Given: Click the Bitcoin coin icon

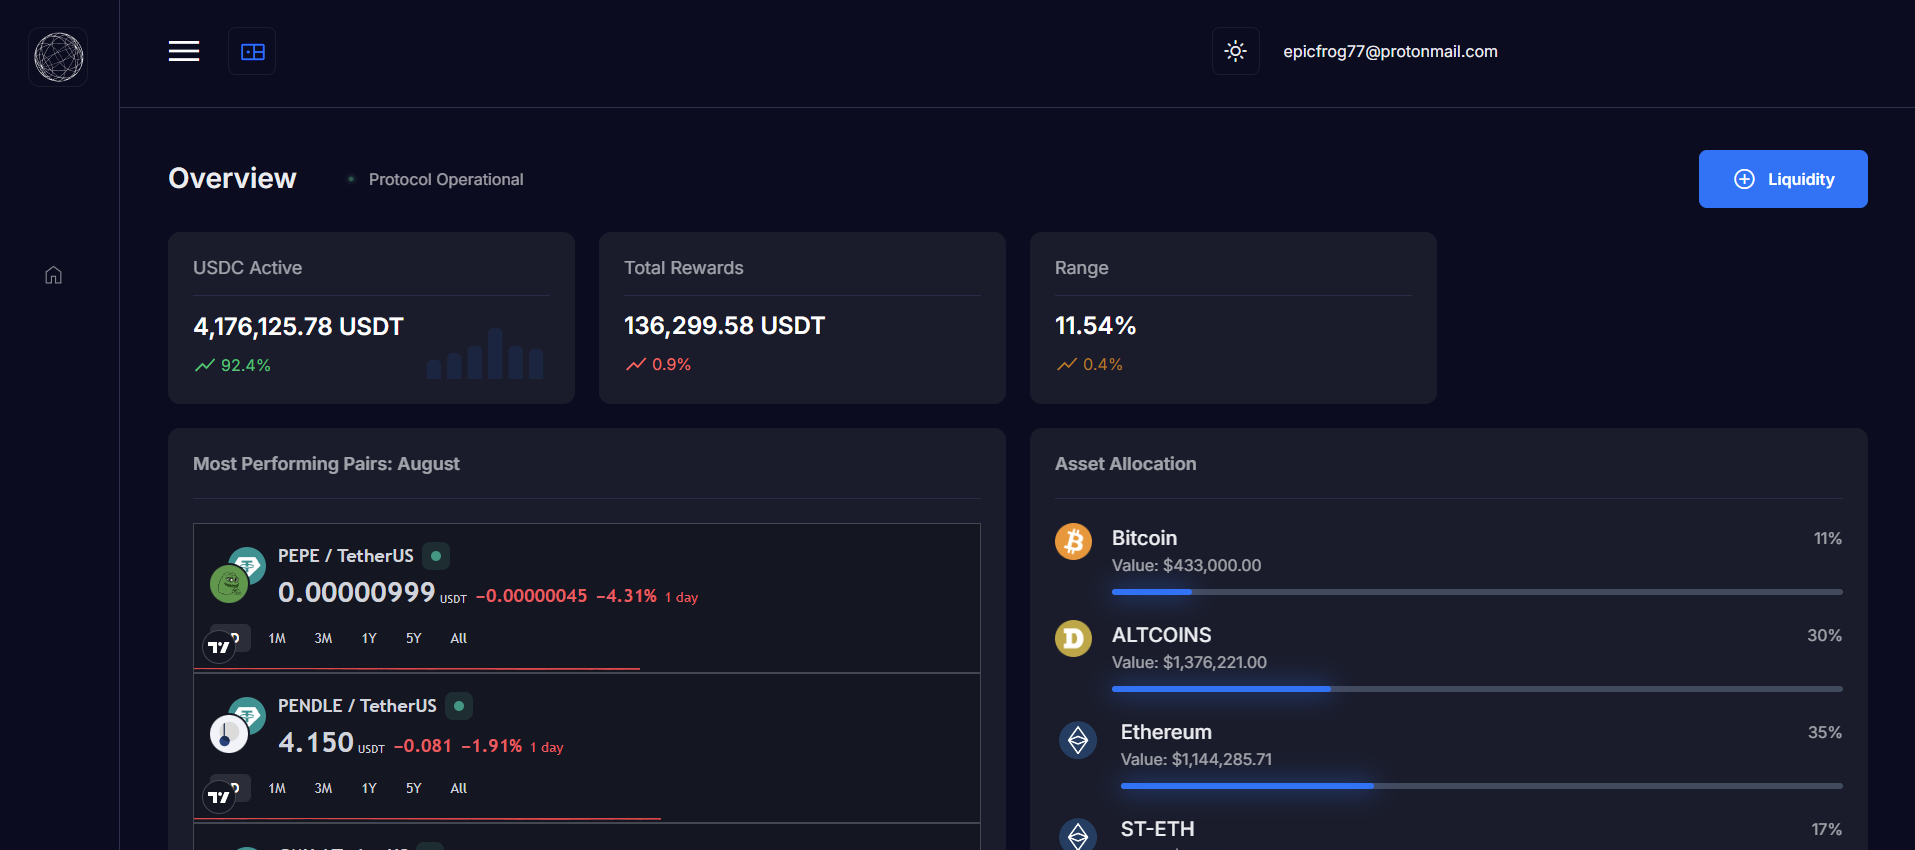Looking at the screenshot, I should point(1073,541).
